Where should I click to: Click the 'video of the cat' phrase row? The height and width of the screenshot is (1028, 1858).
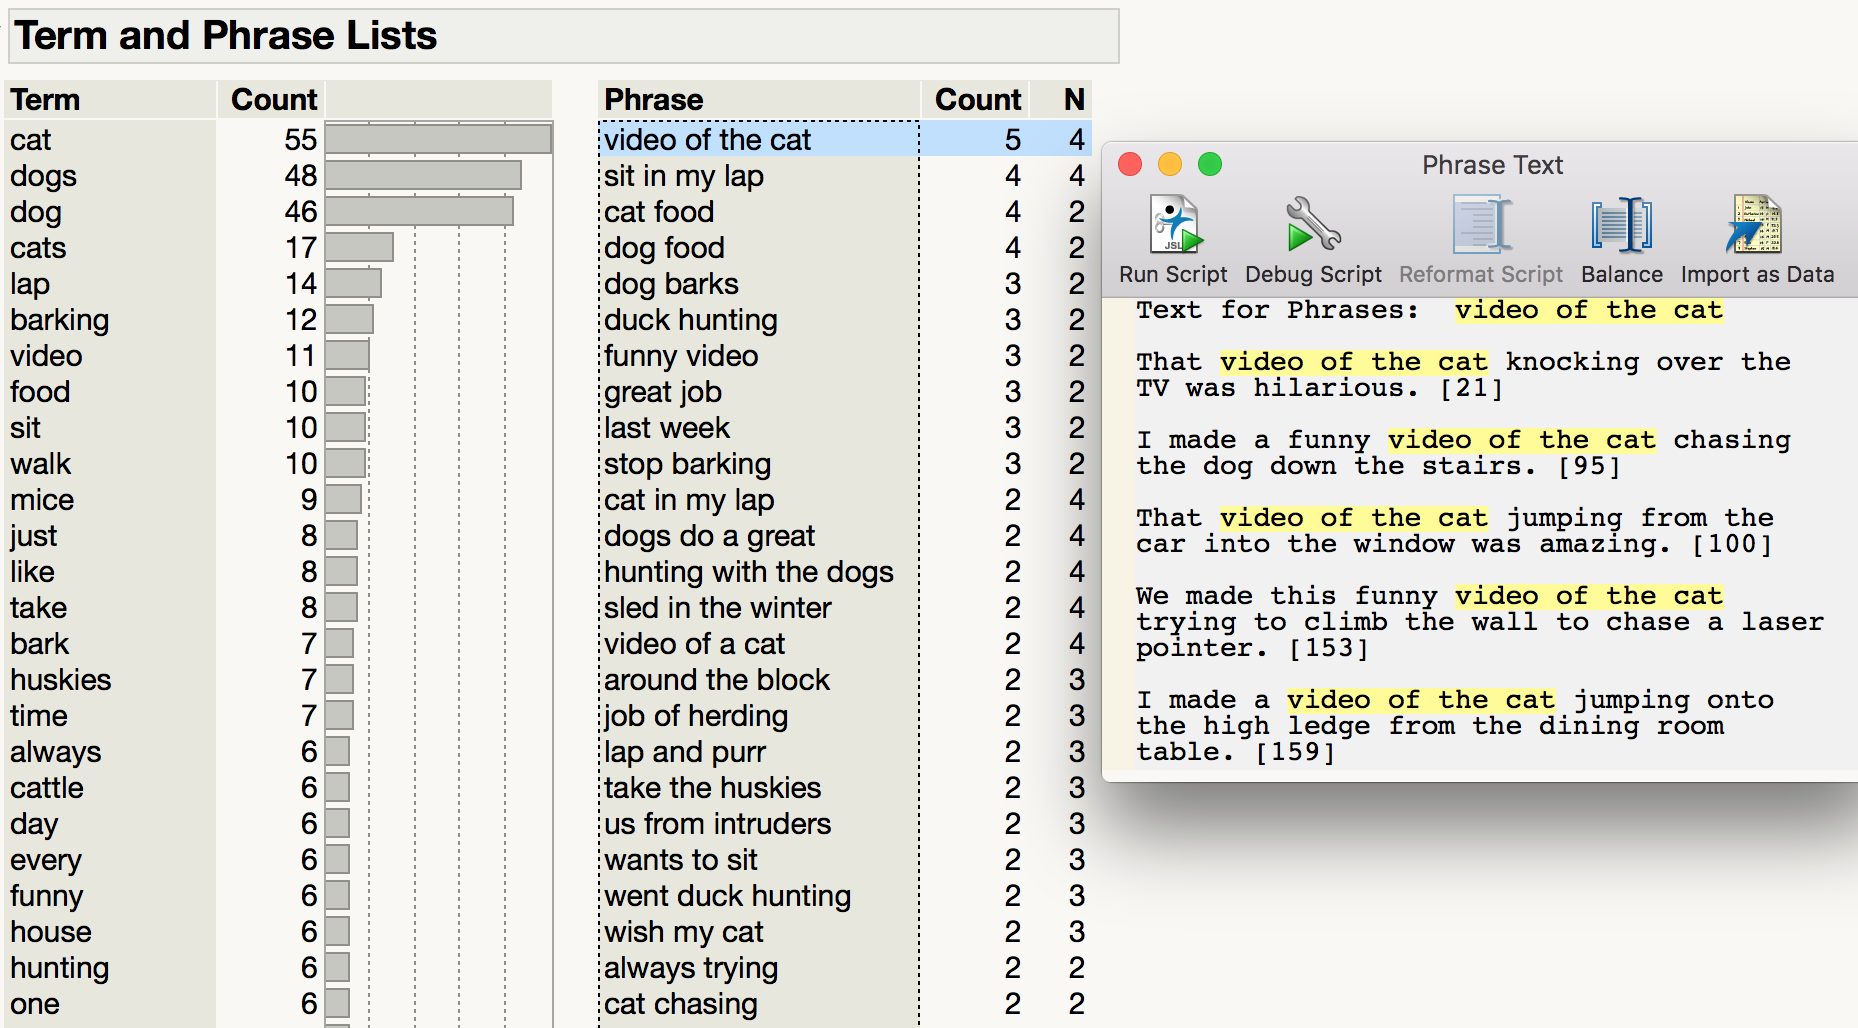click(x=708, y=140)
